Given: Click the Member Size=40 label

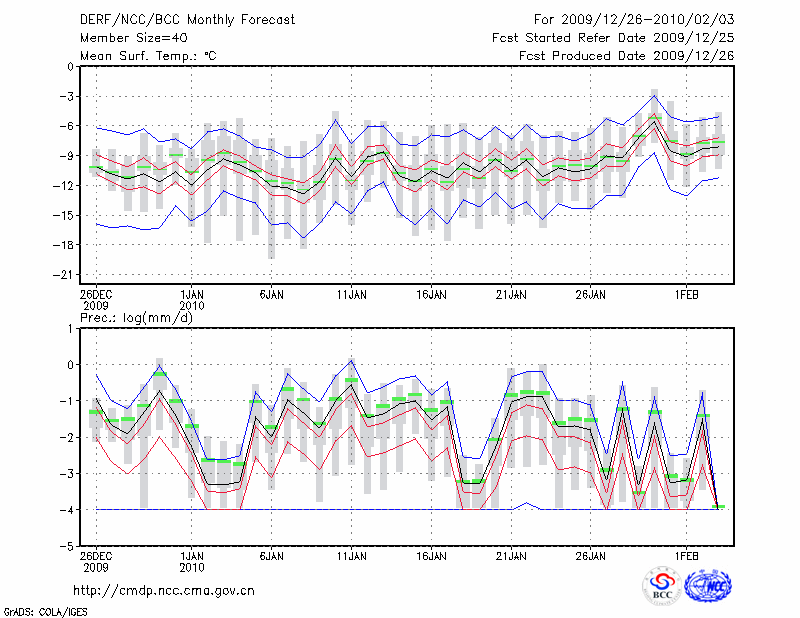Looking at the screenshot, I should tap(127, 37).
